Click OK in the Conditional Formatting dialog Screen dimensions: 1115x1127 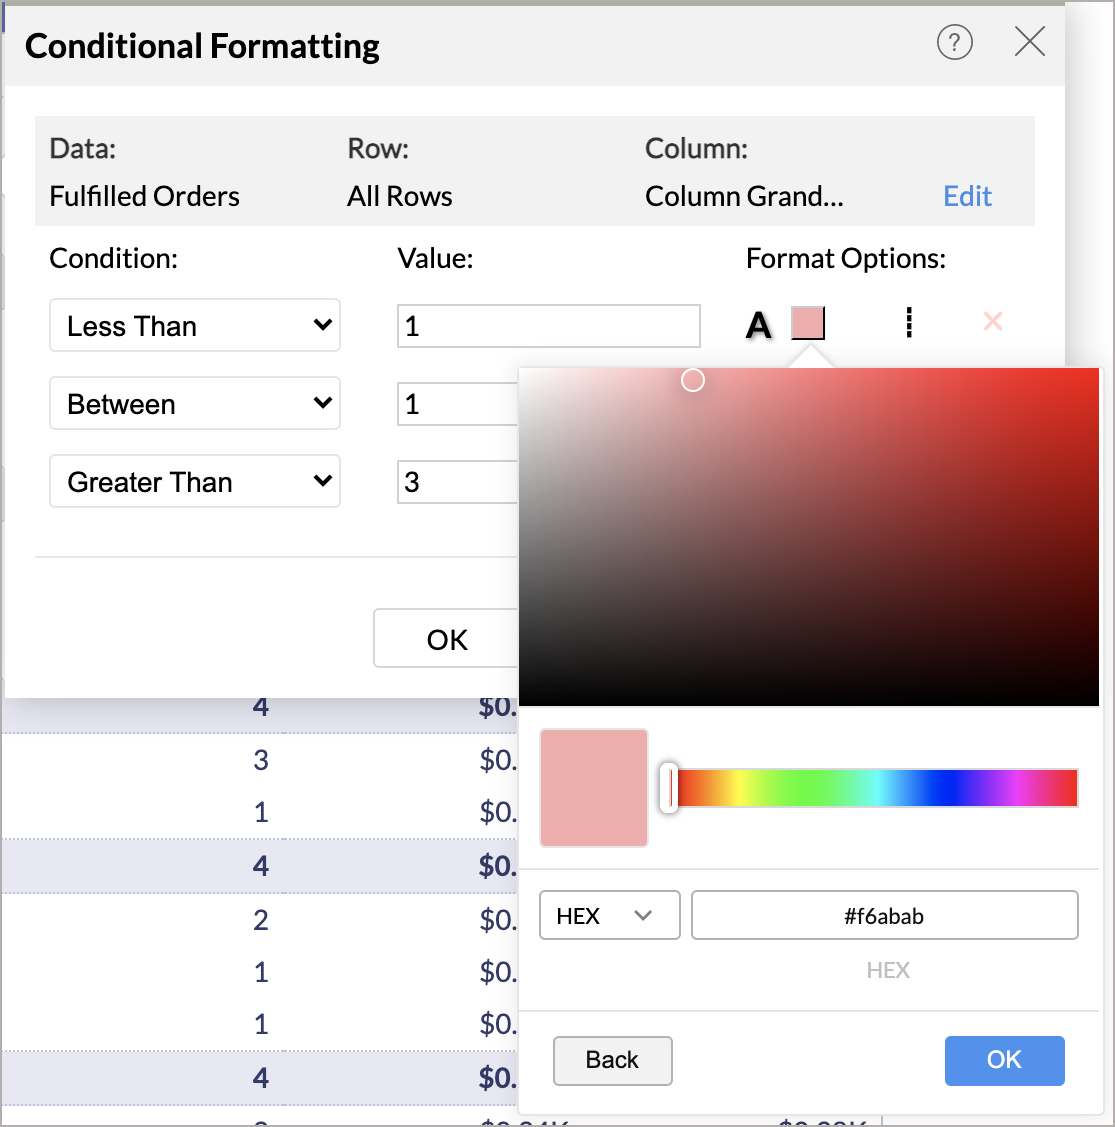pos(447,640)
